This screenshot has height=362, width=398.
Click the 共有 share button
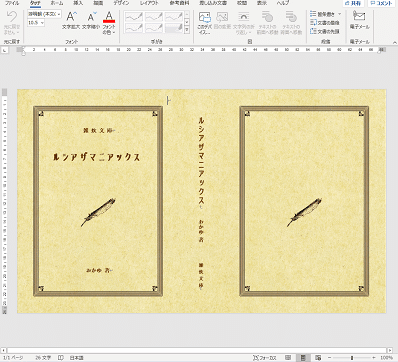click(x=354, y=3)
